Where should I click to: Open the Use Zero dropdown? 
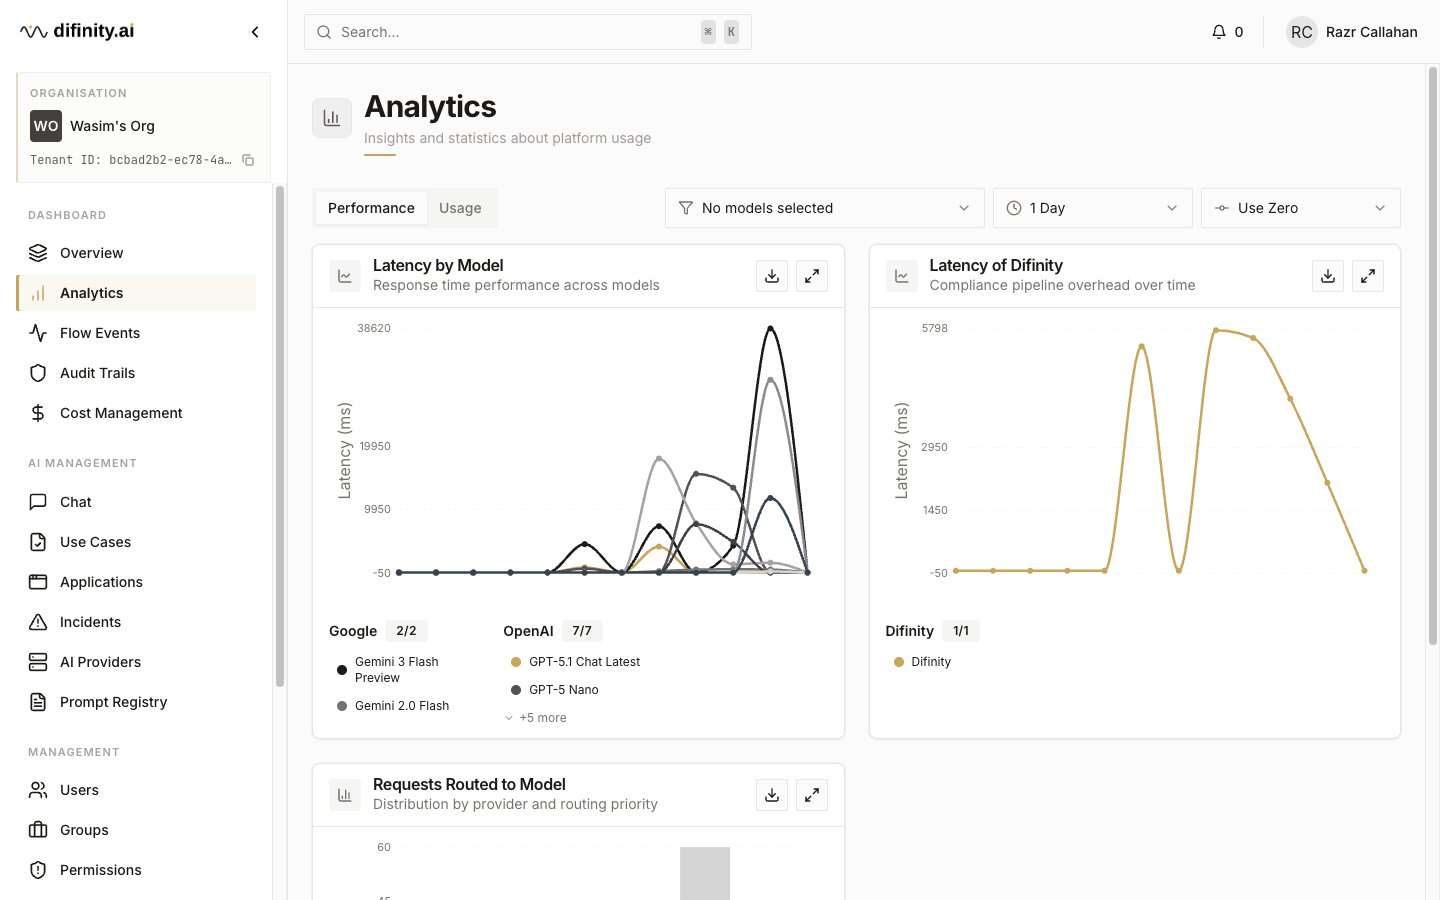pyautogui.click(x=1301, y=208)
